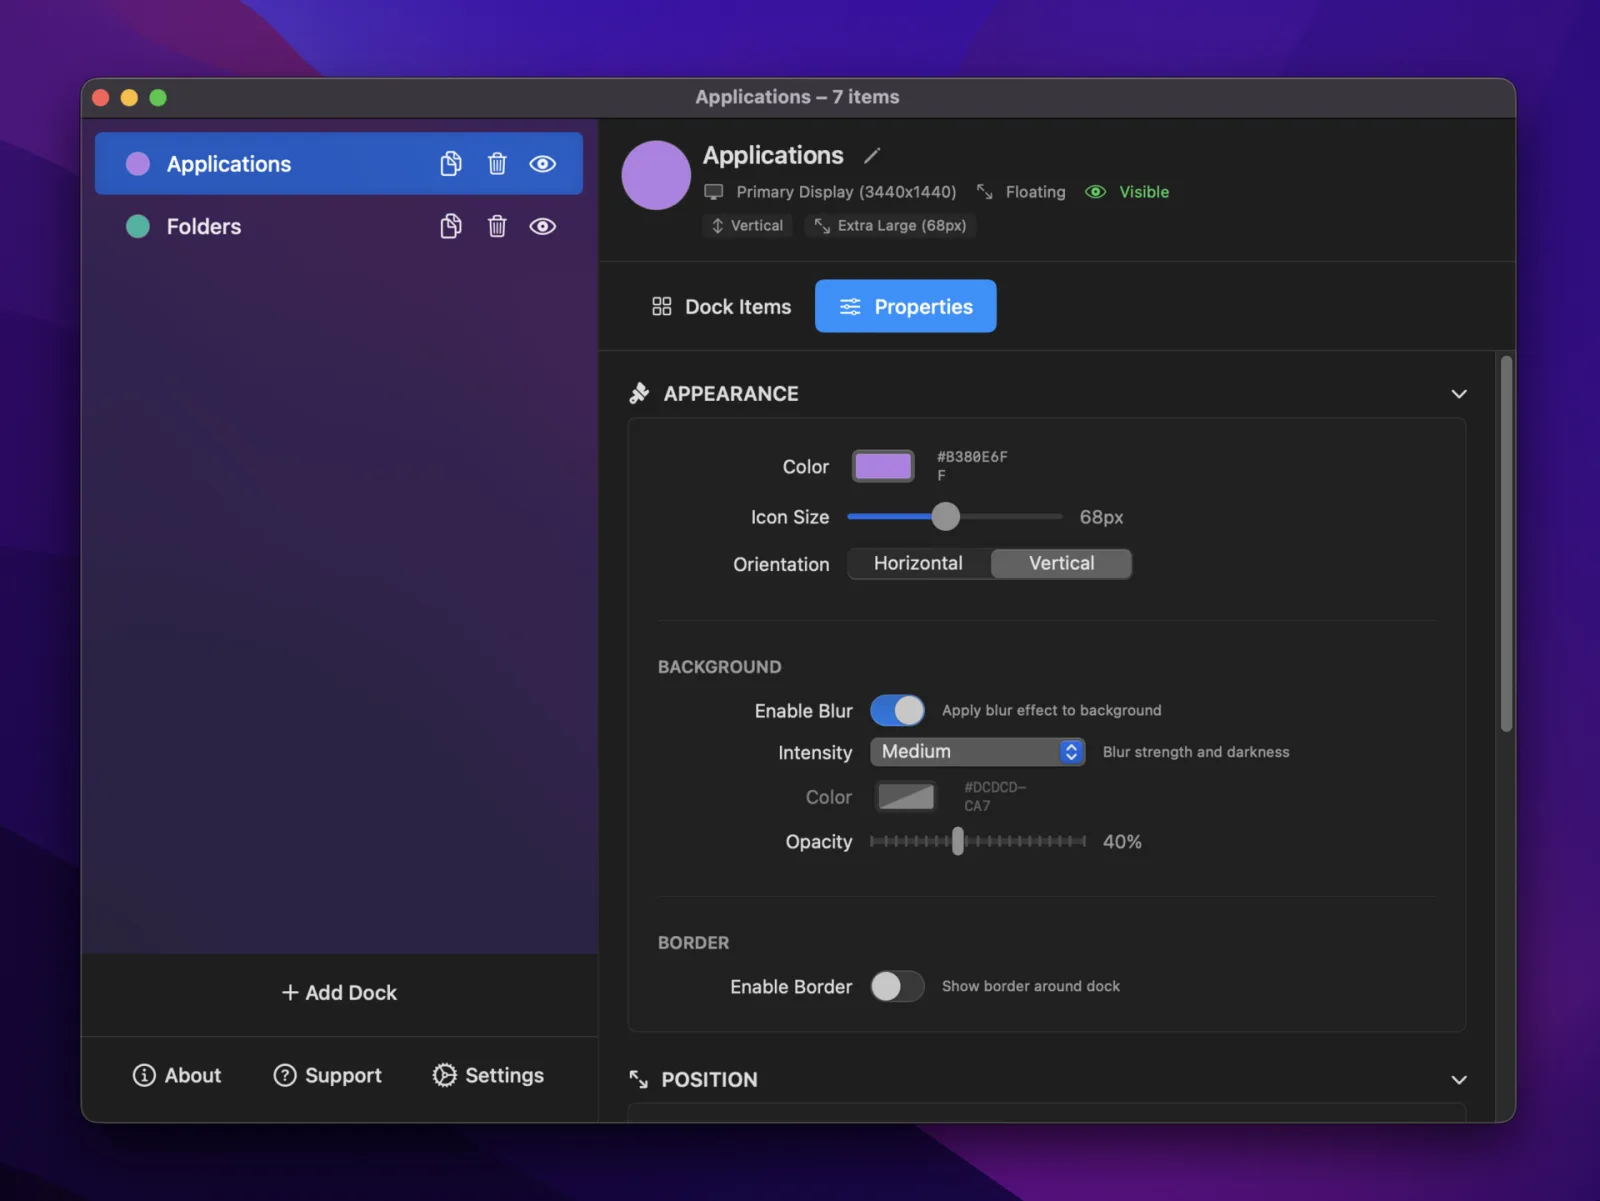Viewport: 1600px width, 1201px height.
Task: Open the Support page
Action: coord(328,1076)
